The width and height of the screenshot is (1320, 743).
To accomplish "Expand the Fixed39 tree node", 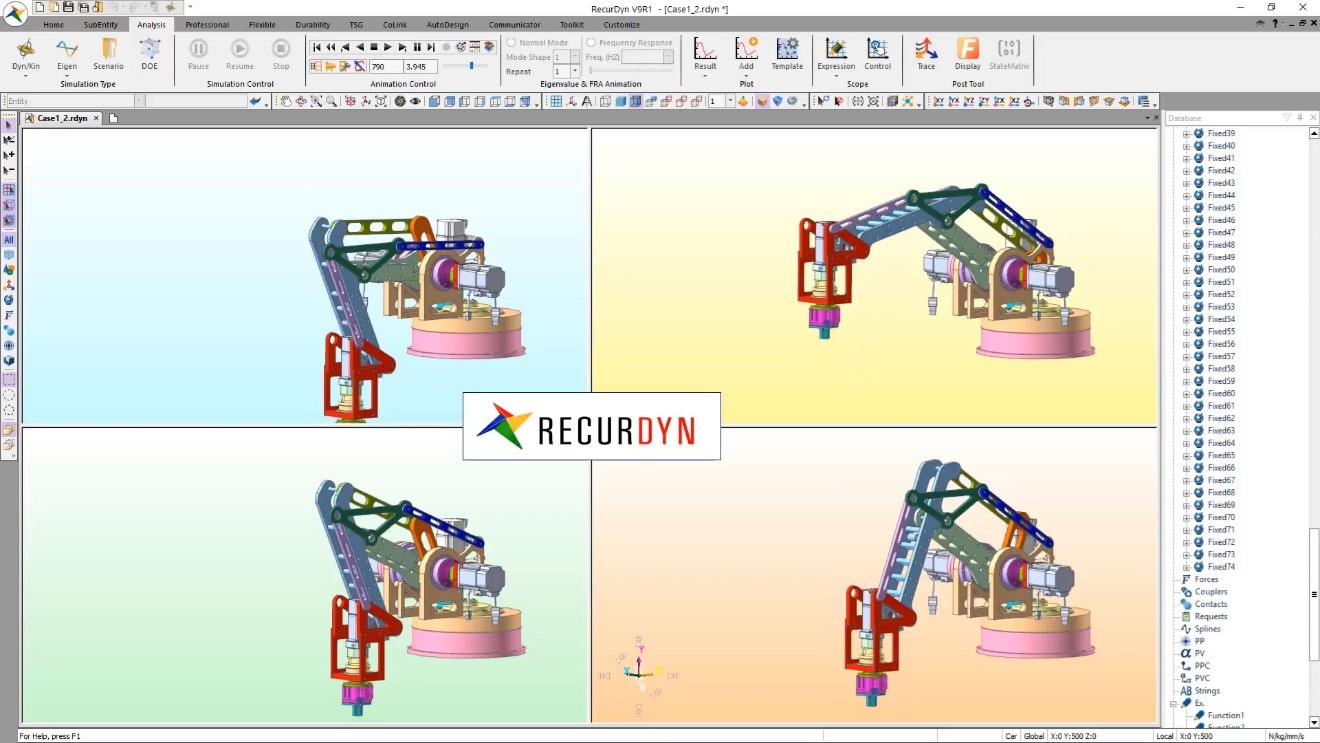I will tap(1186, 134).
